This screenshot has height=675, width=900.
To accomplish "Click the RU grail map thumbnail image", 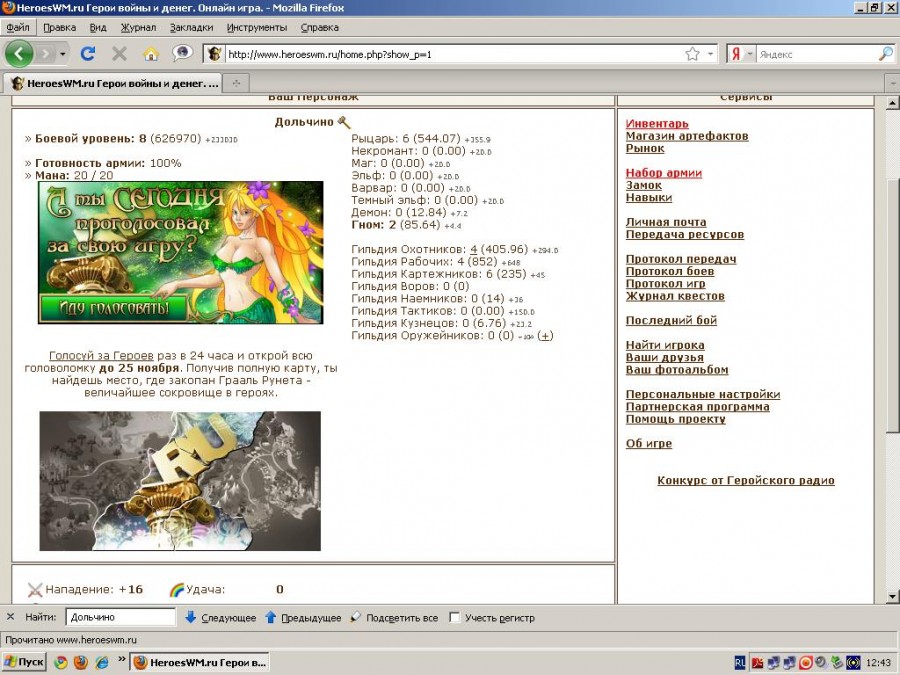I will (180, 481).
